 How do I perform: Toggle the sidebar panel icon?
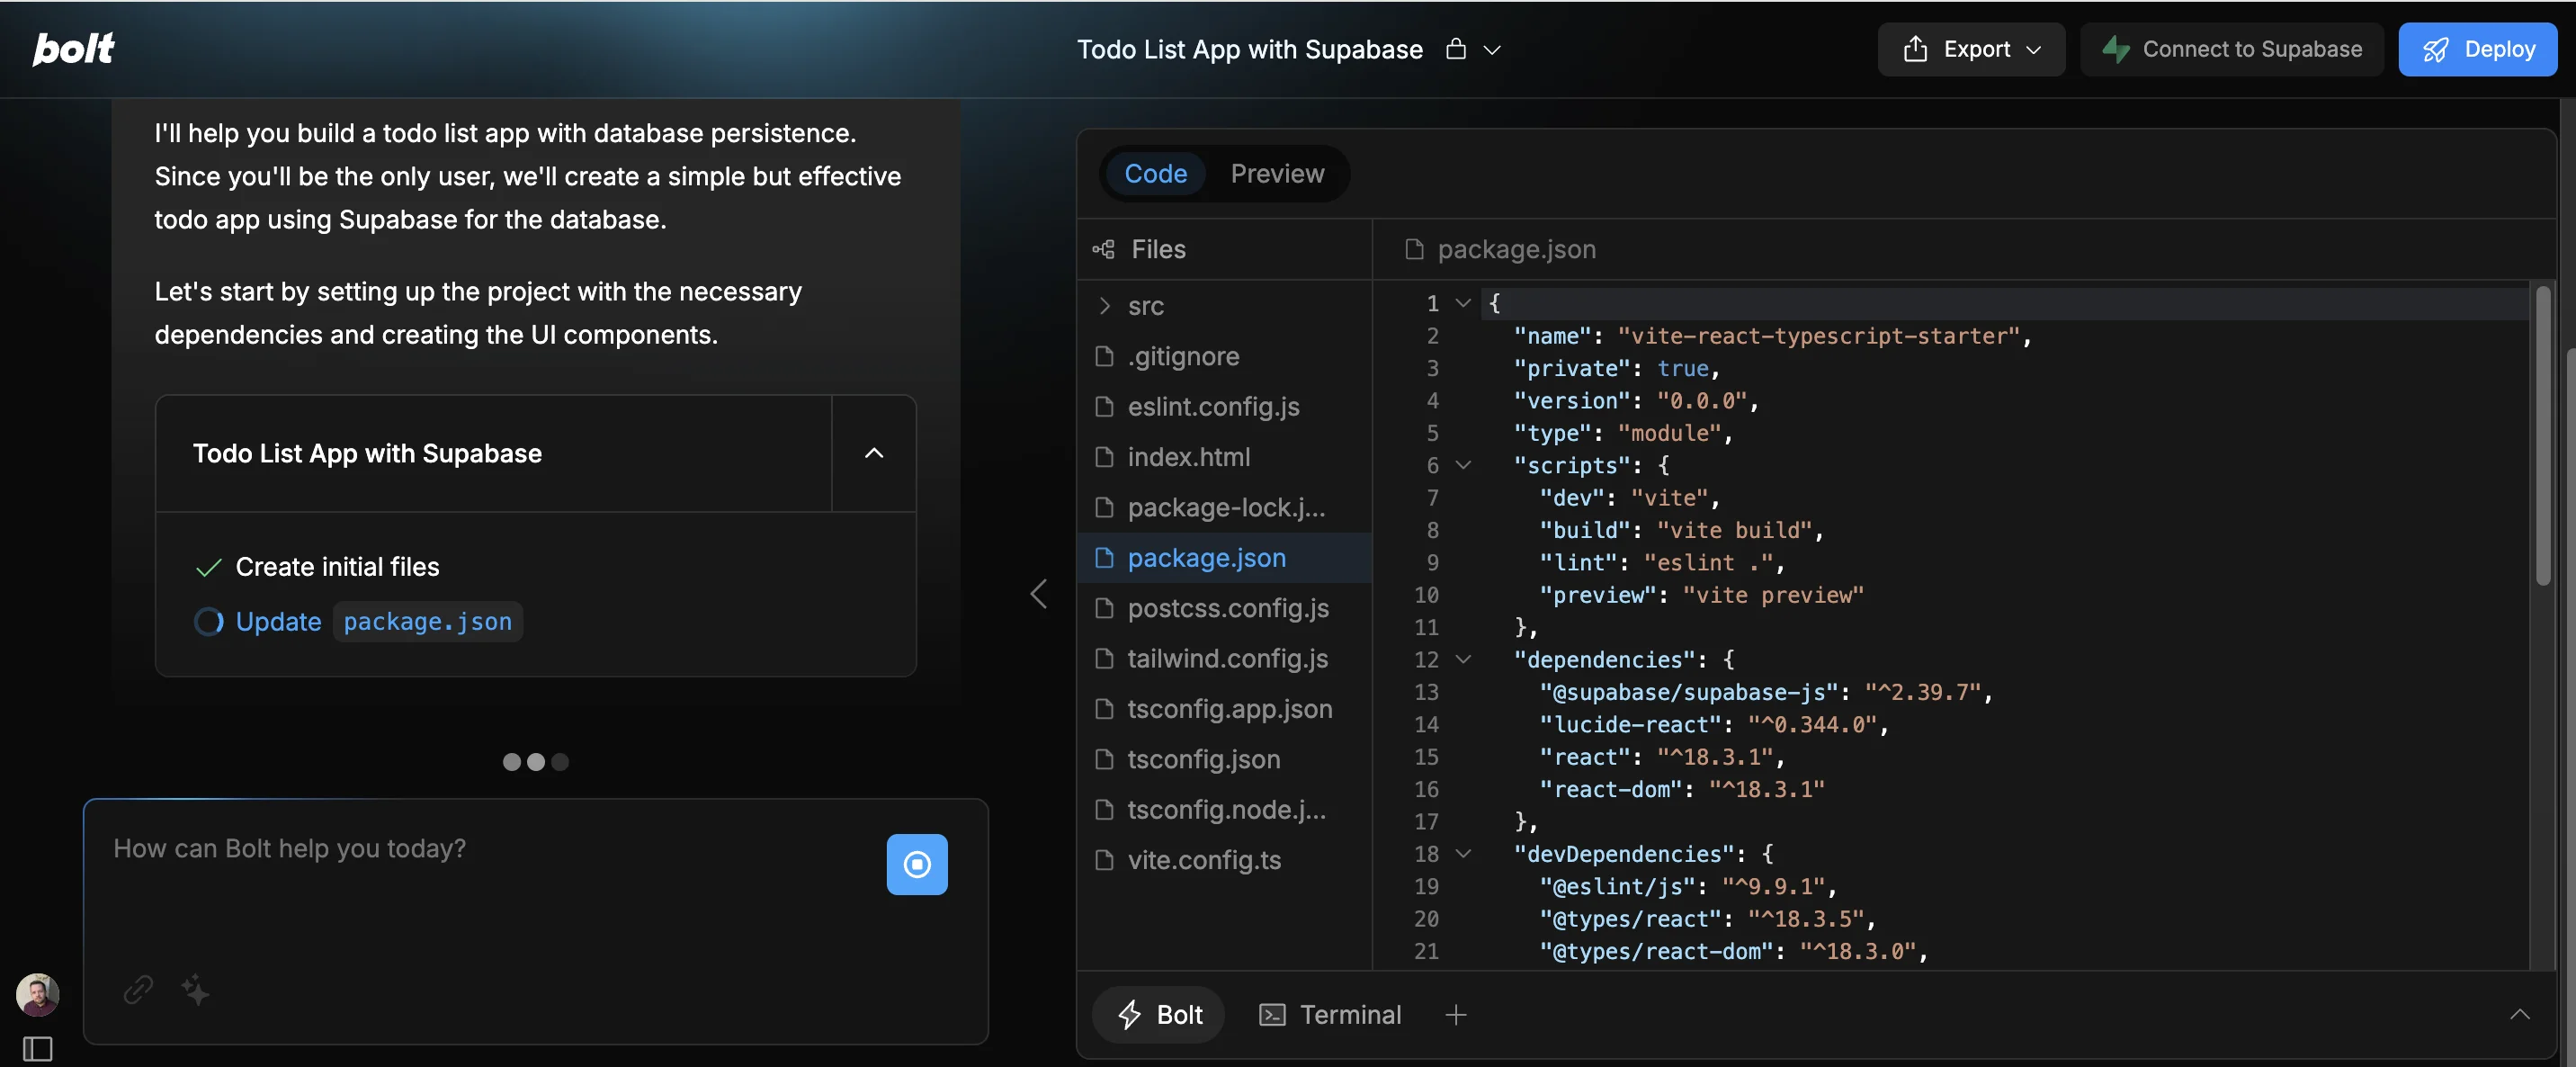pyautogui.click(x=37, y=1048)
